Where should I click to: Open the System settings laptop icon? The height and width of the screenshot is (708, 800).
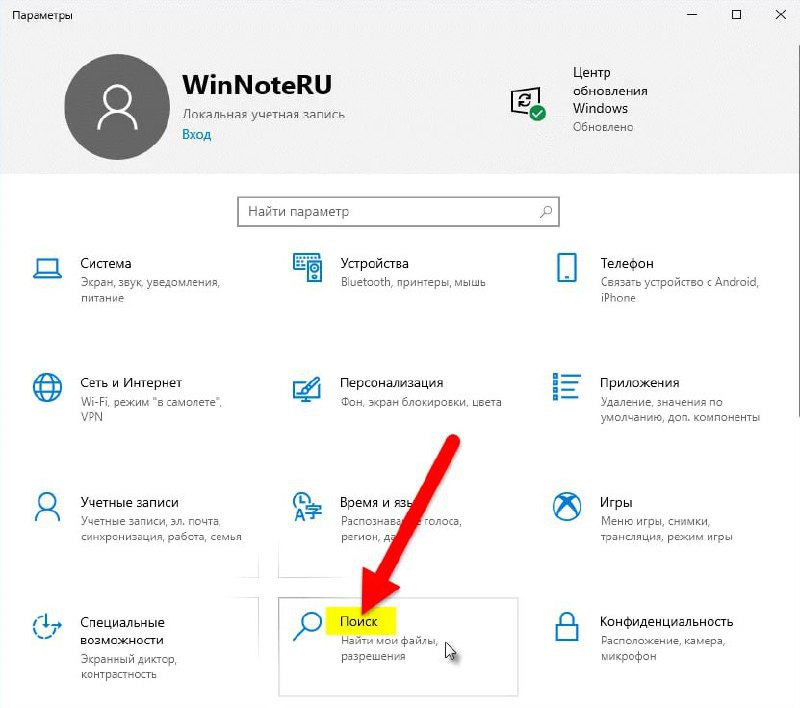[47, 267]
